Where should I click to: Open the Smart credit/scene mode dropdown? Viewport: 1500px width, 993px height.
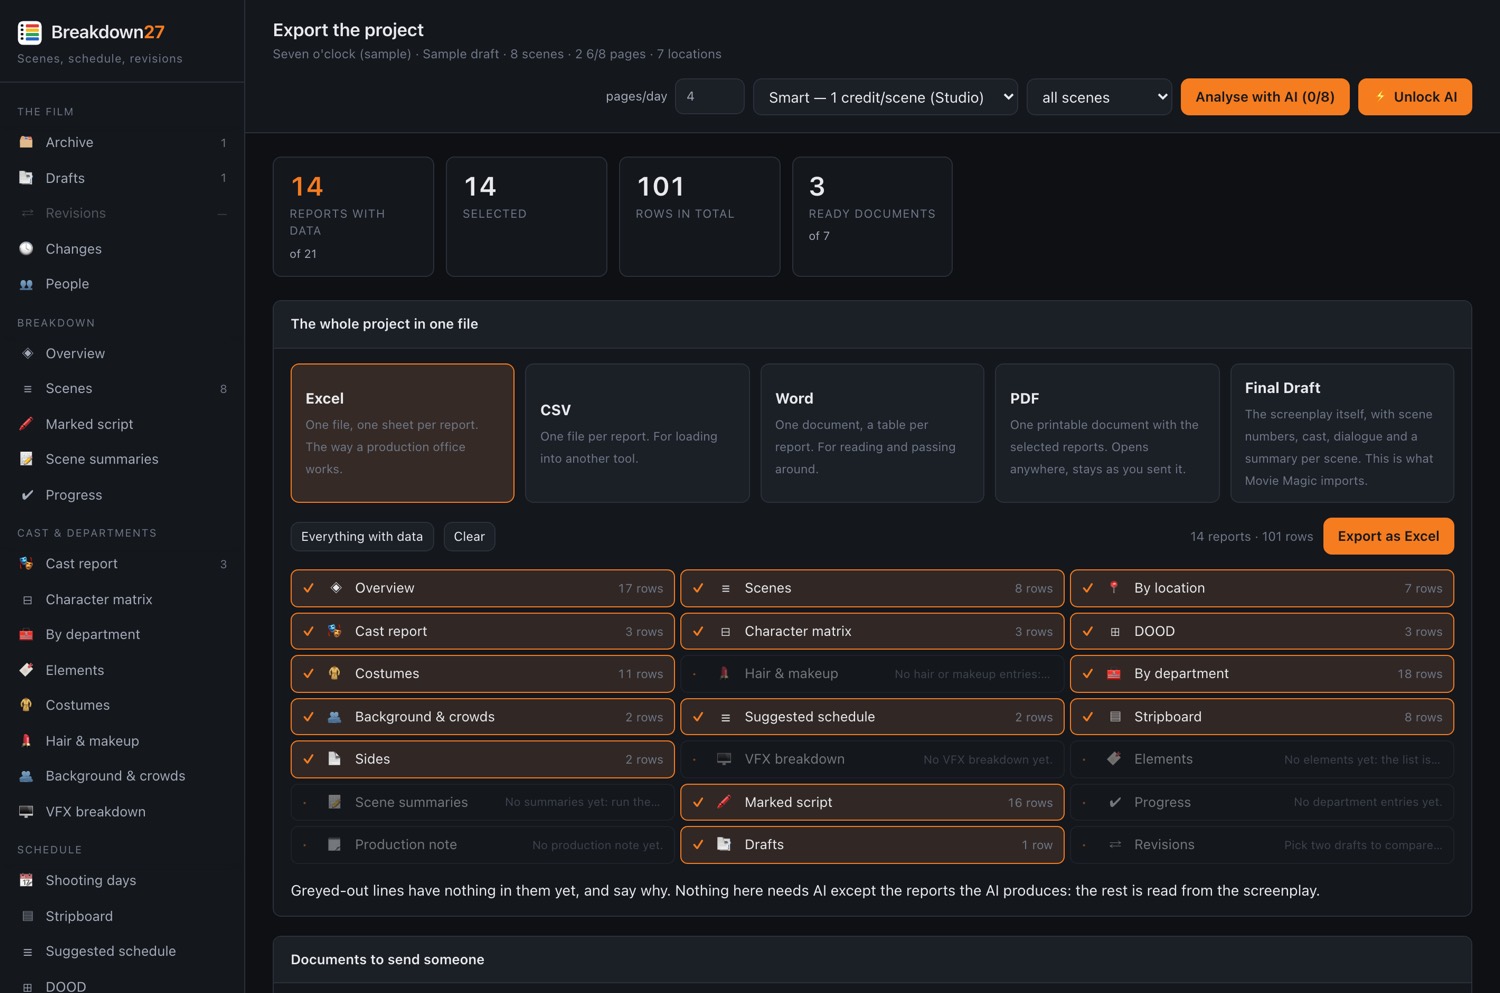(x=885, y=97)
